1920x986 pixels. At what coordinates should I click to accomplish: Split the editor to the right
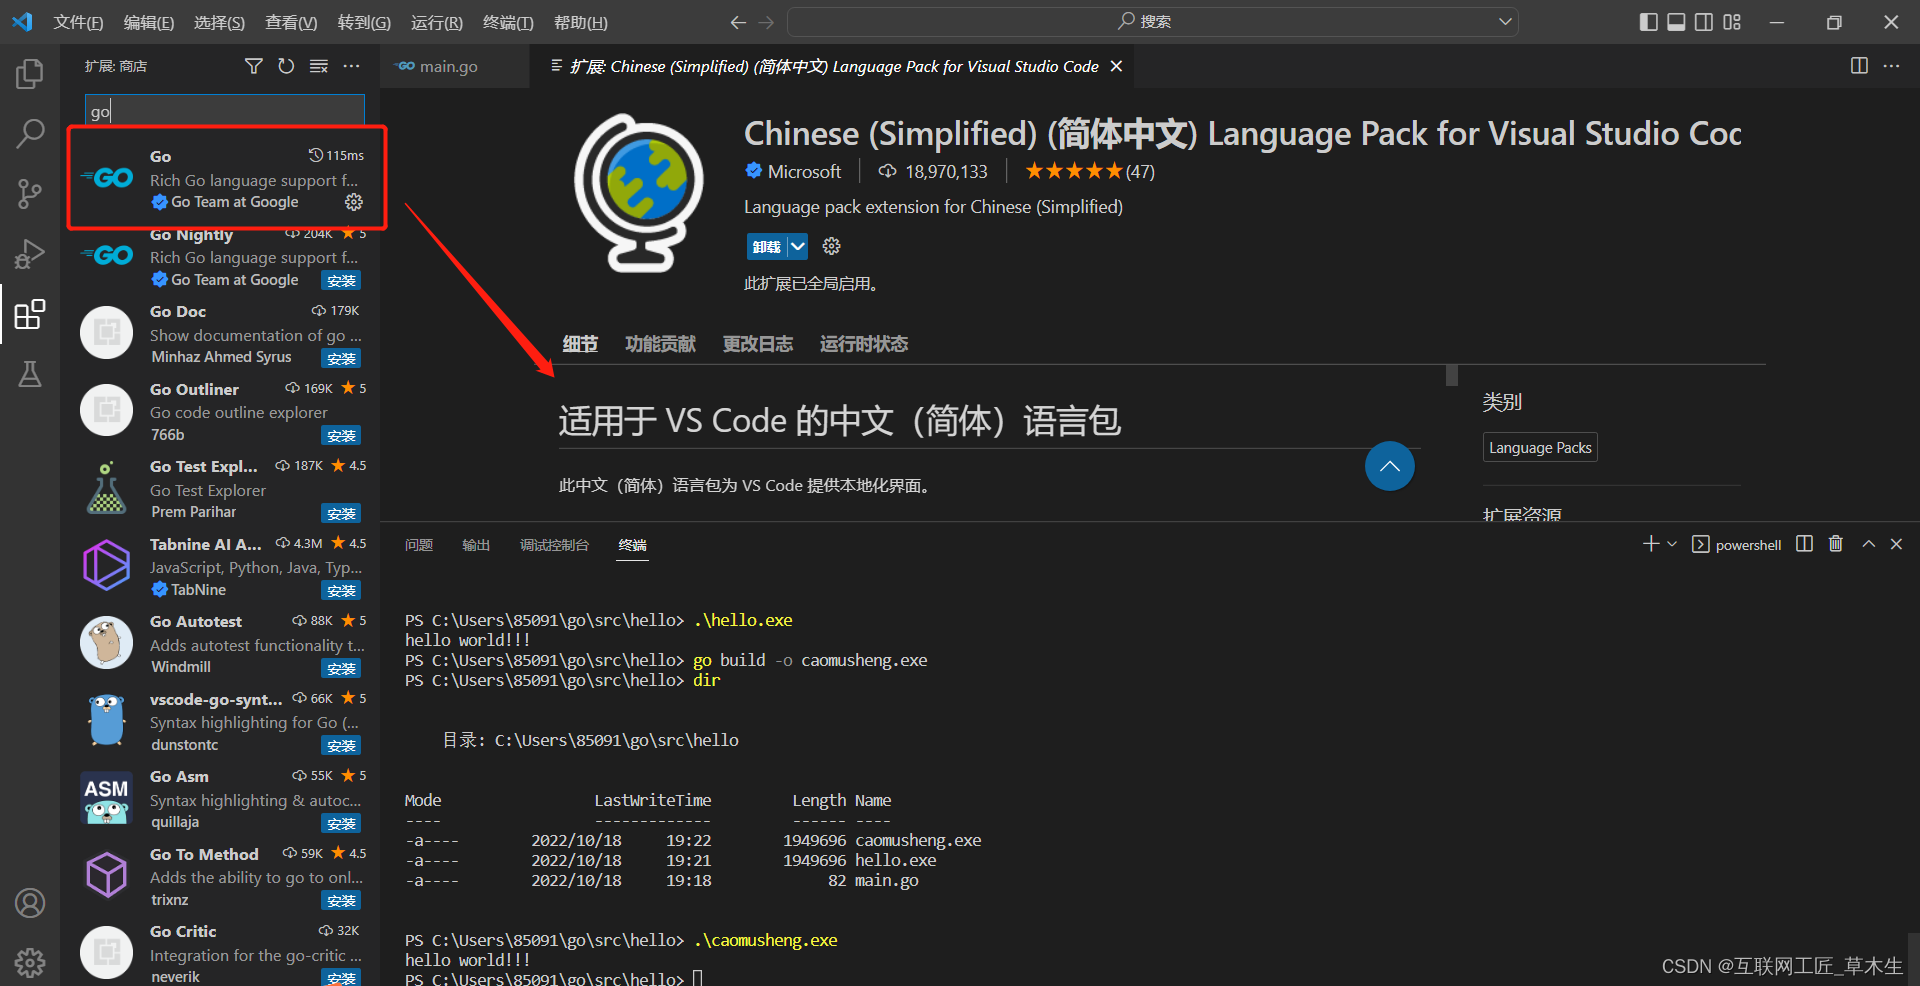click(x=1859, y=66)
